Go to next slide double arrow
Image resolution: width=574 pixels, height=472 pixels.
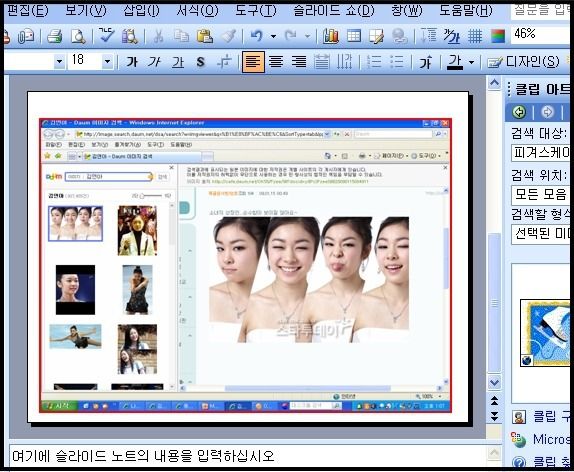(494, 416)
